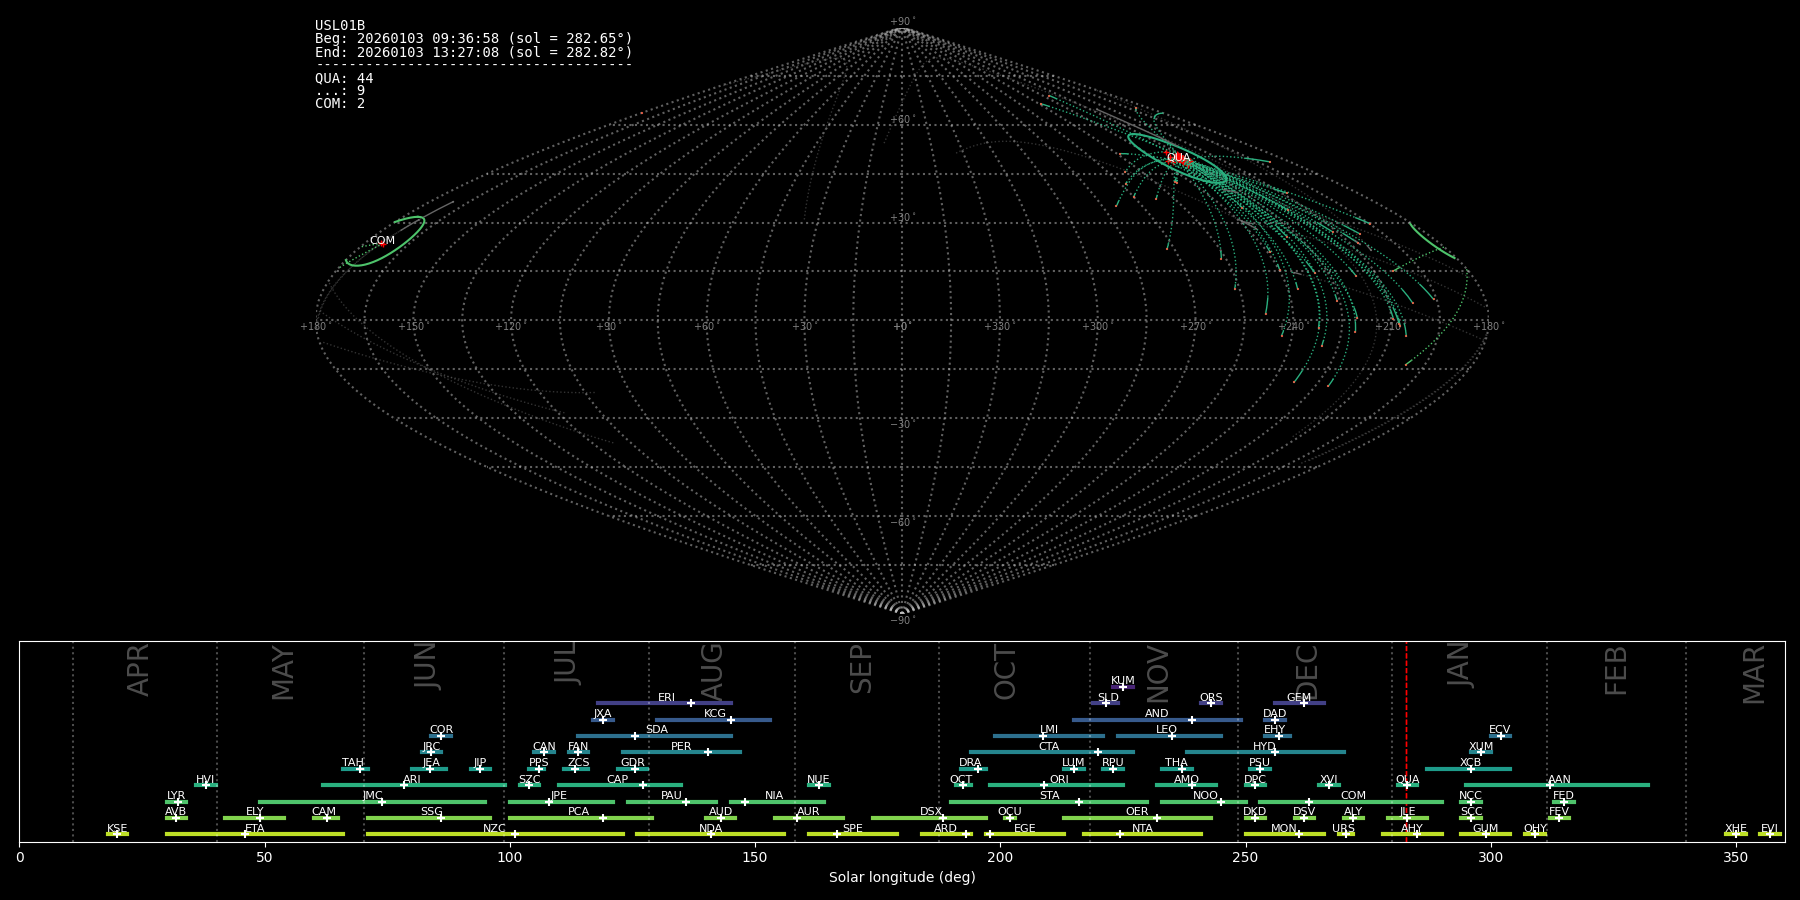The width and height of the screenshot is (1800, 900).
Task: Select the GEM shower peak marker
Action: click(x=1304, y=703)
